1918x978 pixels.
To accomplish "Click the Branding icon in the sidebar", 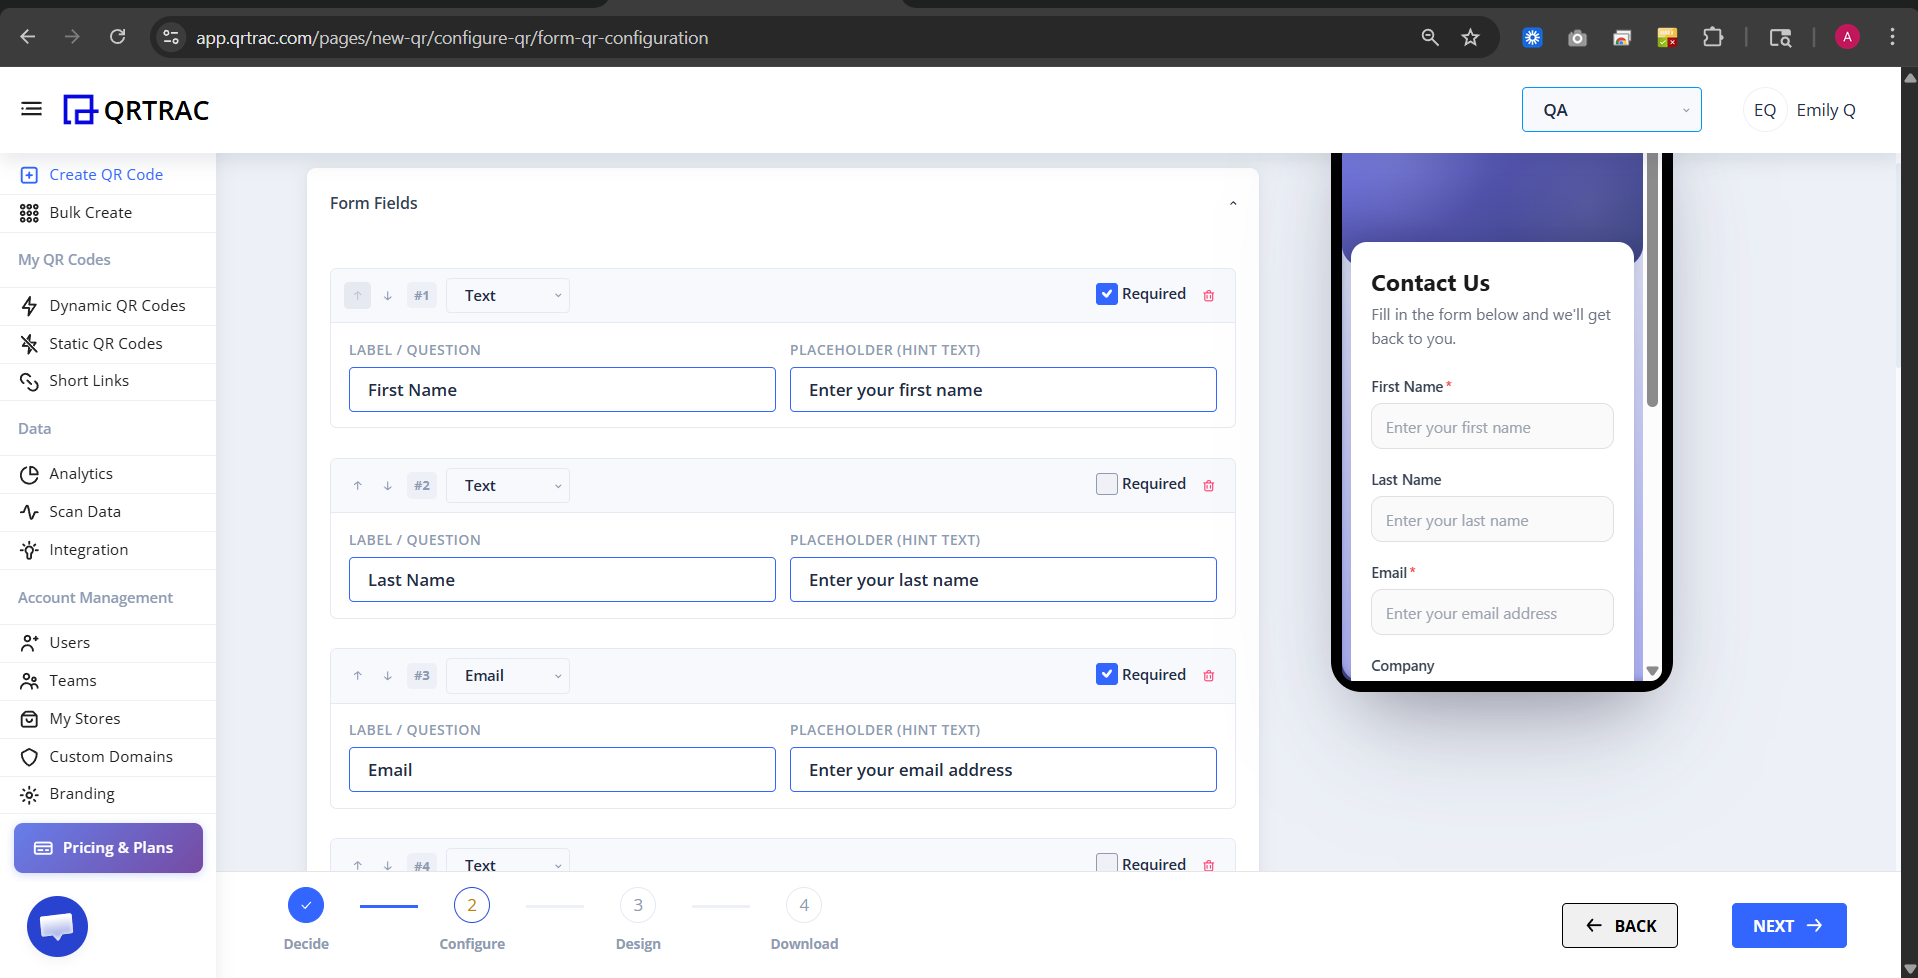I will [x=30, y=793].
